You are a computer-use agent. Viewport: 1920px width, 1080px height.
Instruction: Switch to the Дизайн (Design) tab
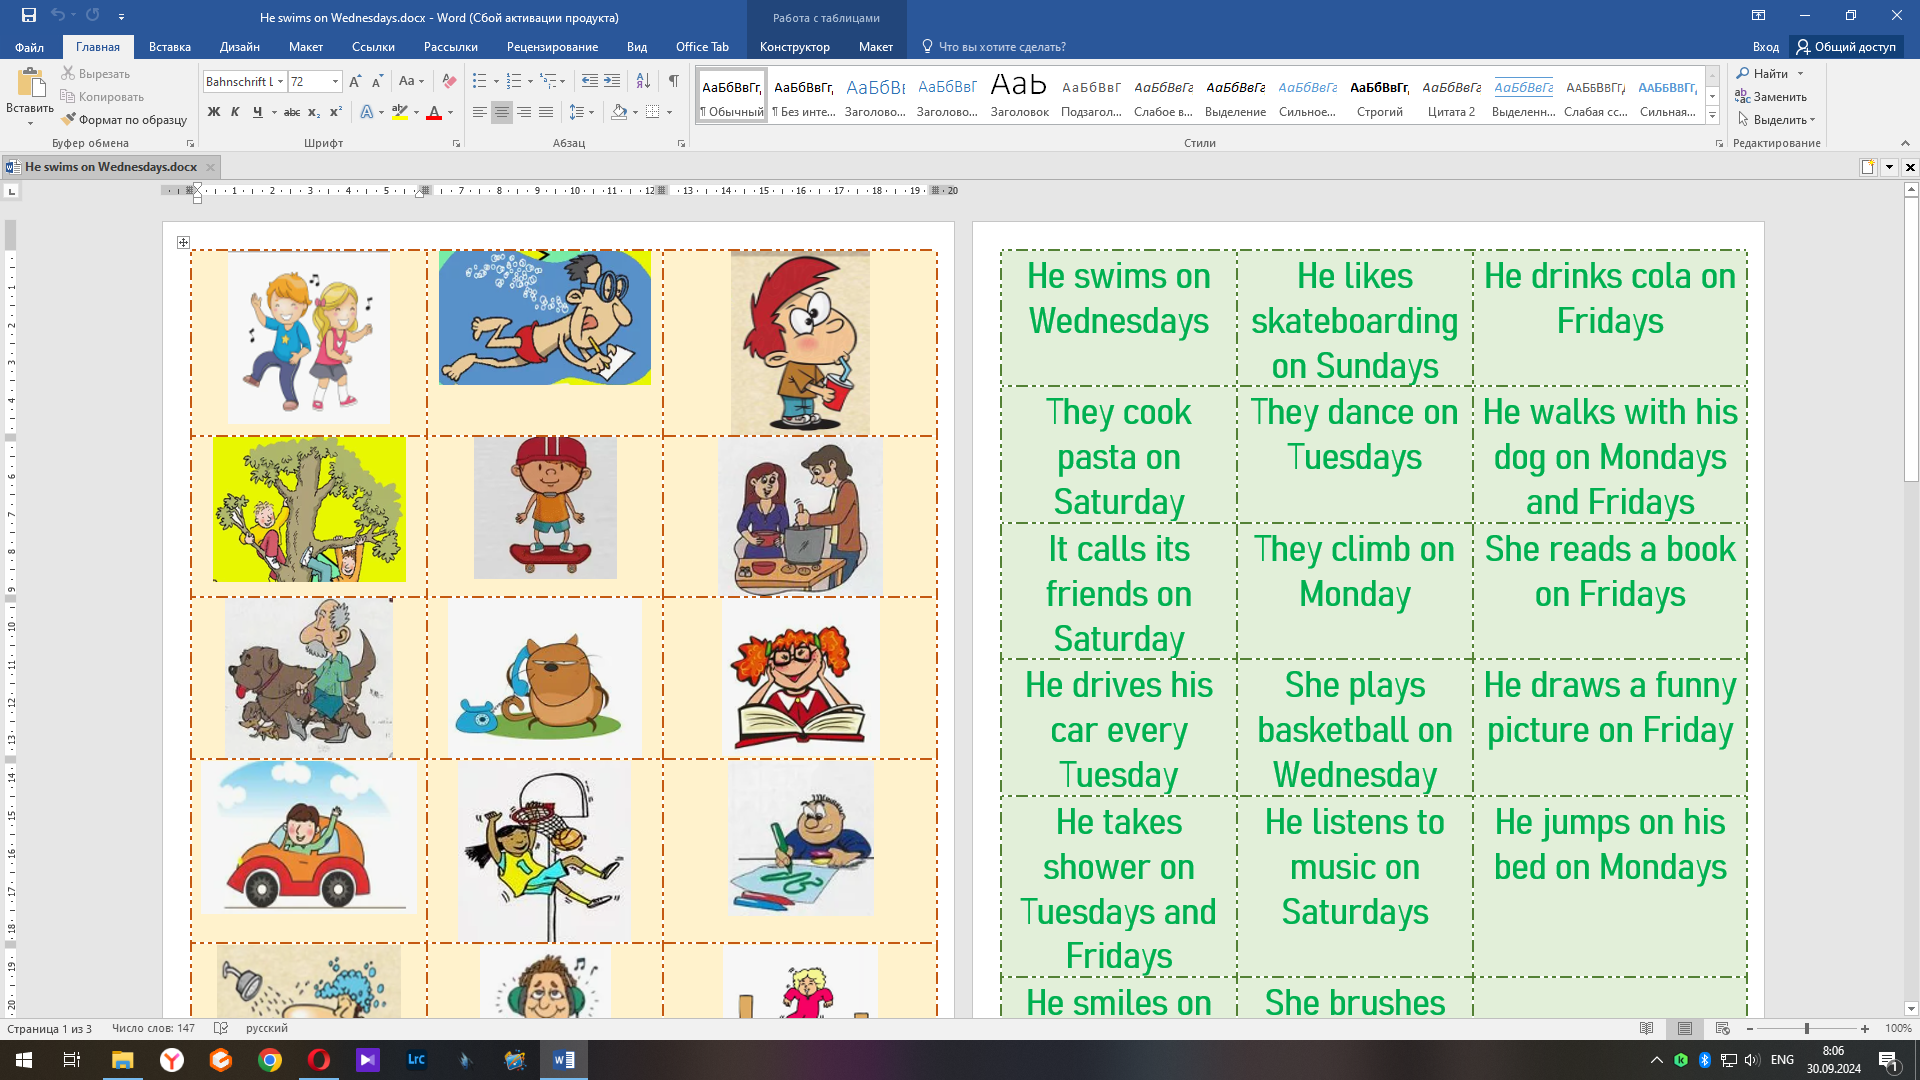tap(240, 47)
